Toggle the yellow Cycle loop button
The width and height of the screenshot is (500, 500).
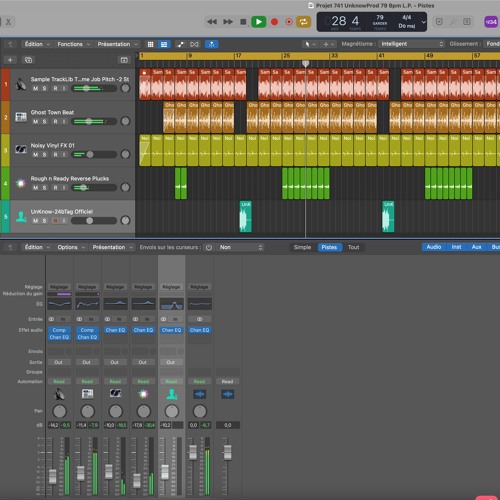[303, 22]
